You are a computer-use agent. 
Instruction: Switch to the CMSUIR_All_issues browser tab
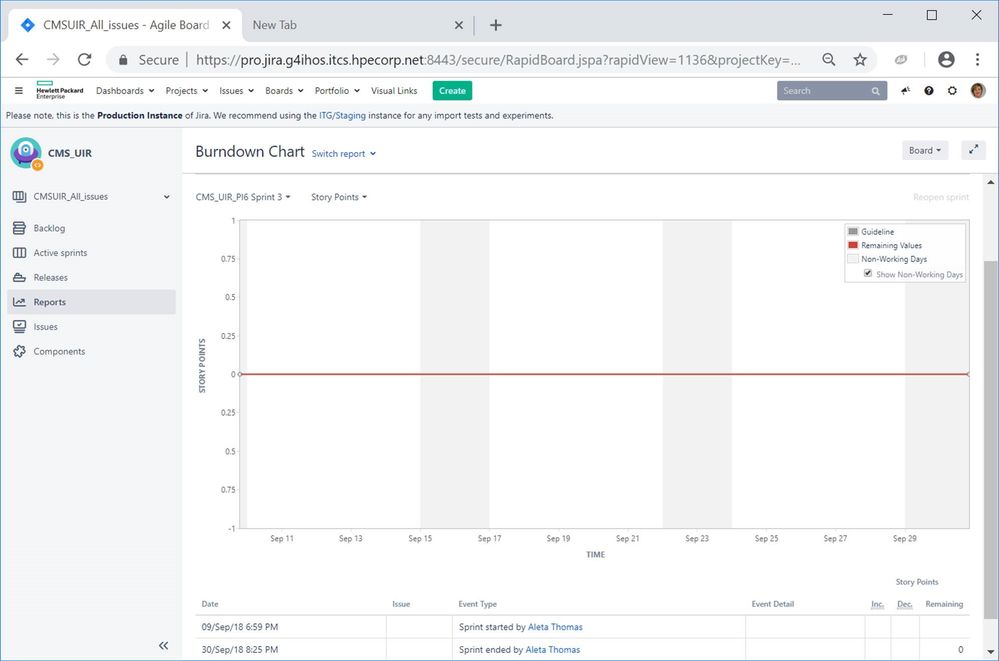(x=126, y=25)
